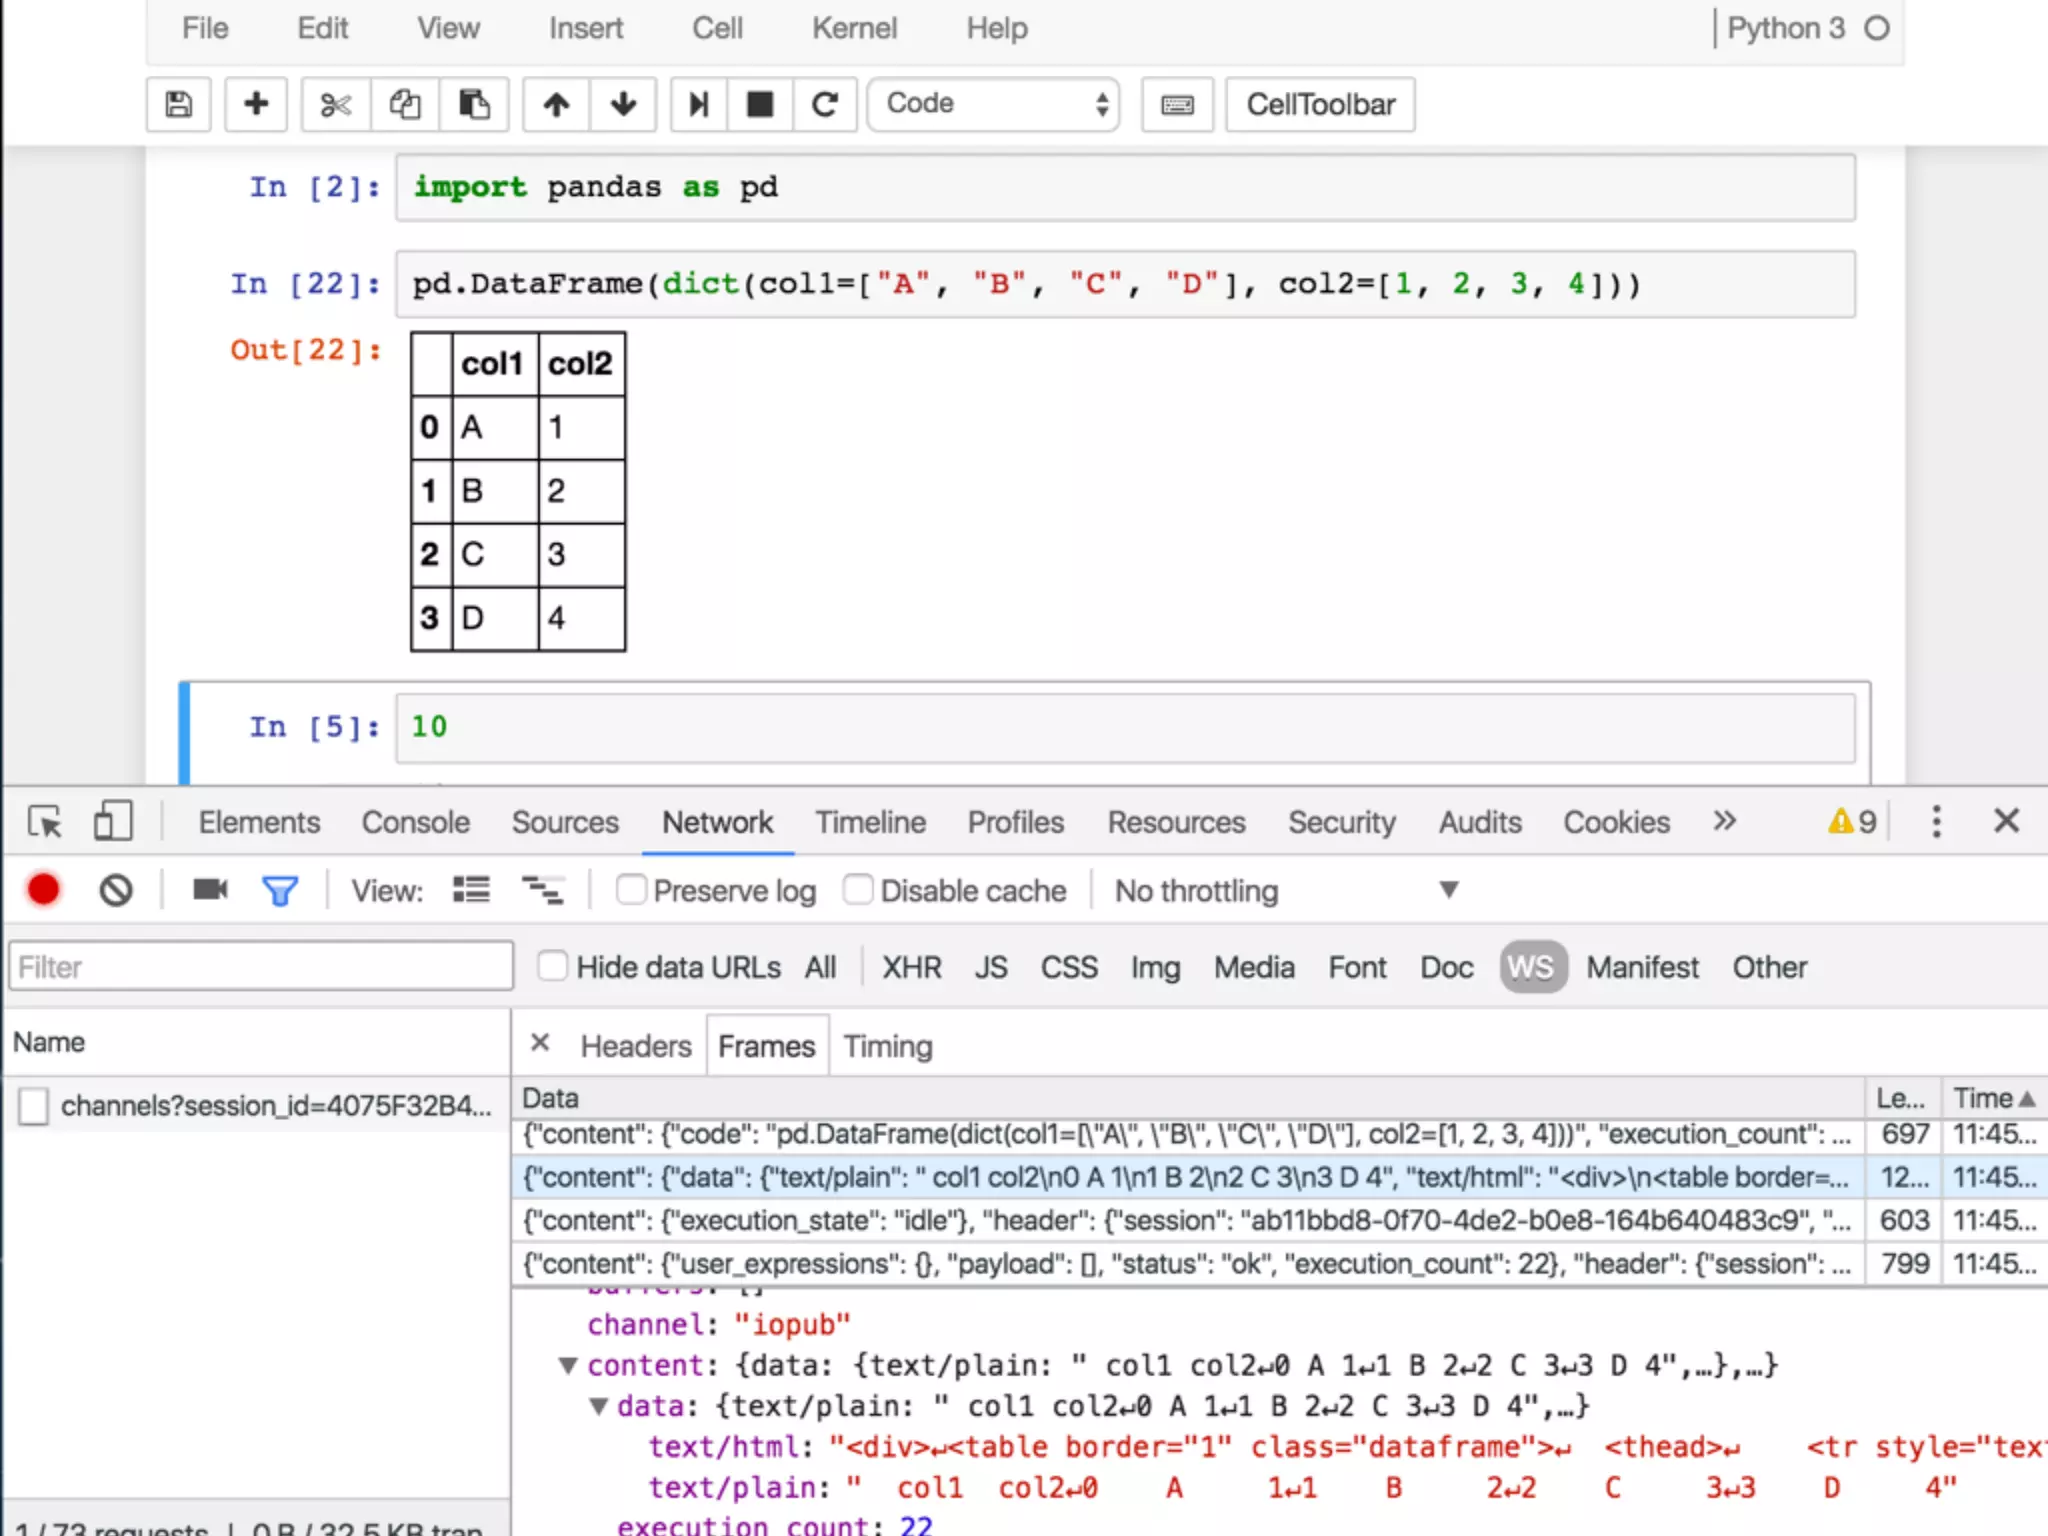Toggle the network filter funnel icon

click(x=280, y=890)
